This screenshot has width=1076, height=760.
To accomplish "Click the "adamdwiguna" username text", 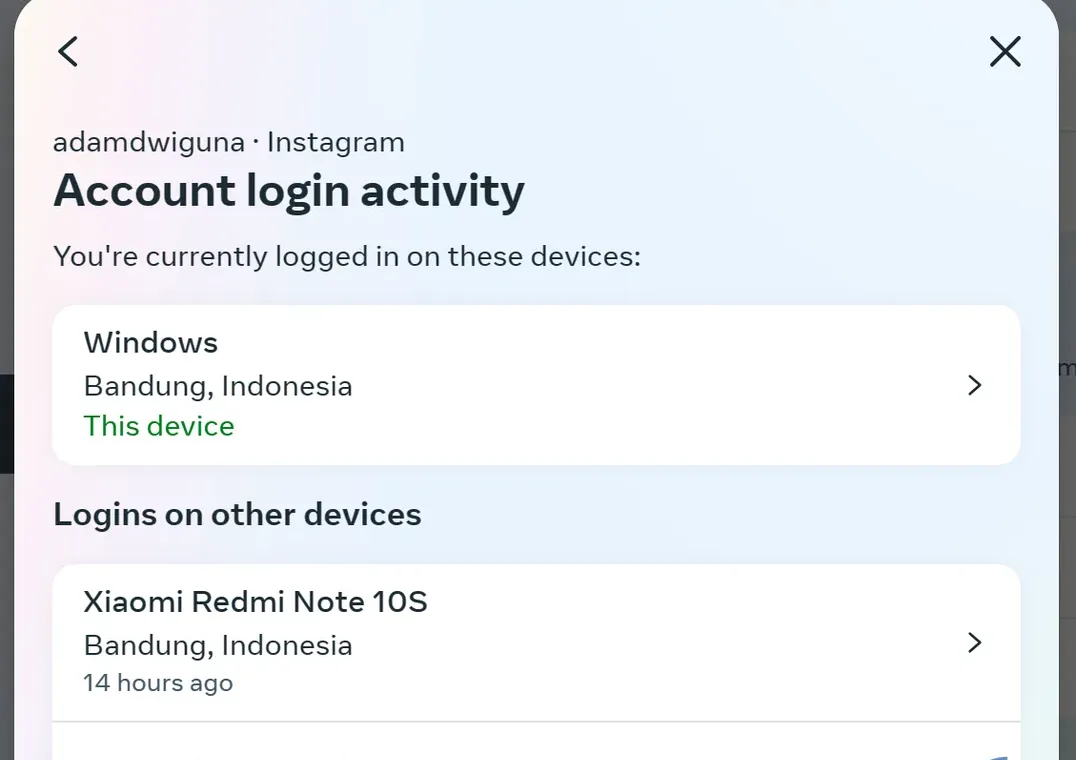I will tap(148, 142).
